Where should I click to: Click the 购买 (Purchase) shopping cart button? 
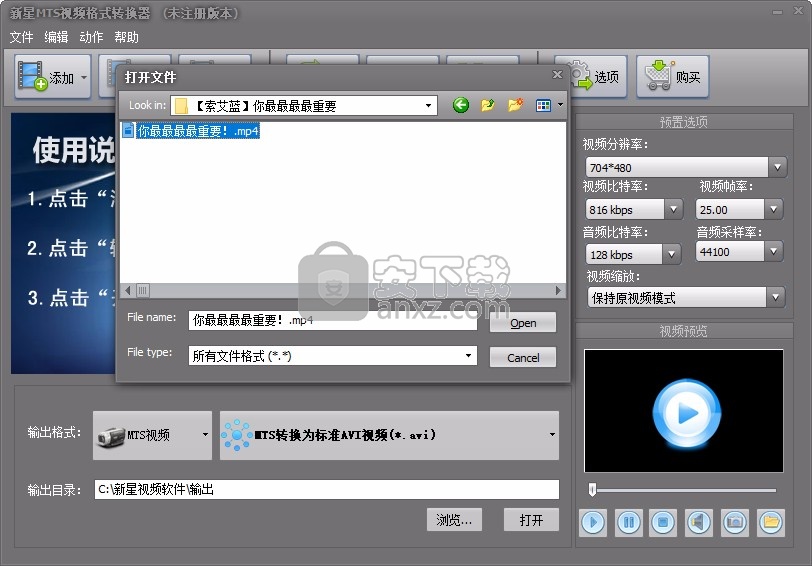[672, 77]
